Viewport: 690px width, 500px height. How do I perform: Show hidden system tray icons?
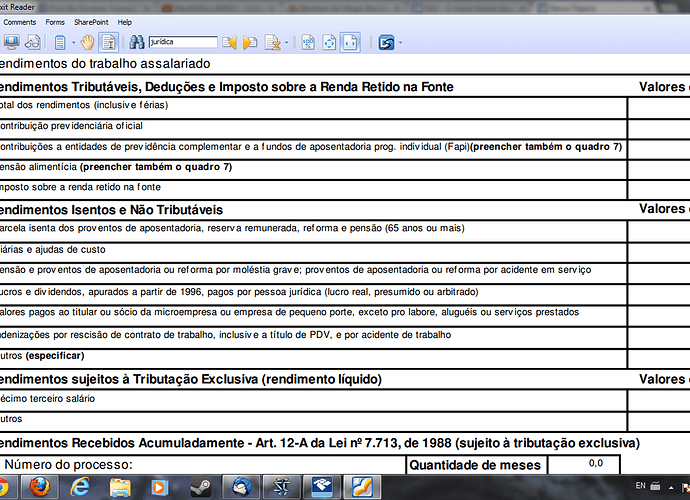[671, 487]
